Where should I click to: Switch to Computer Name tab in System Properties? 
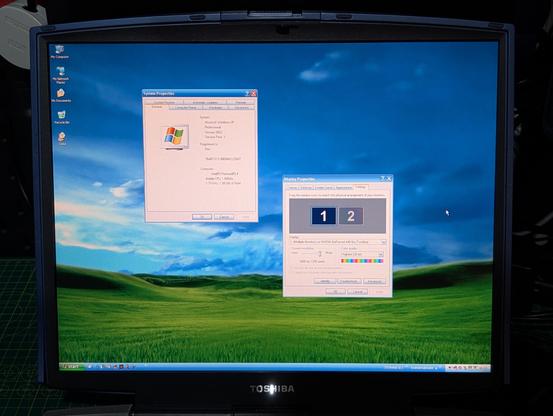click(186, 108)
